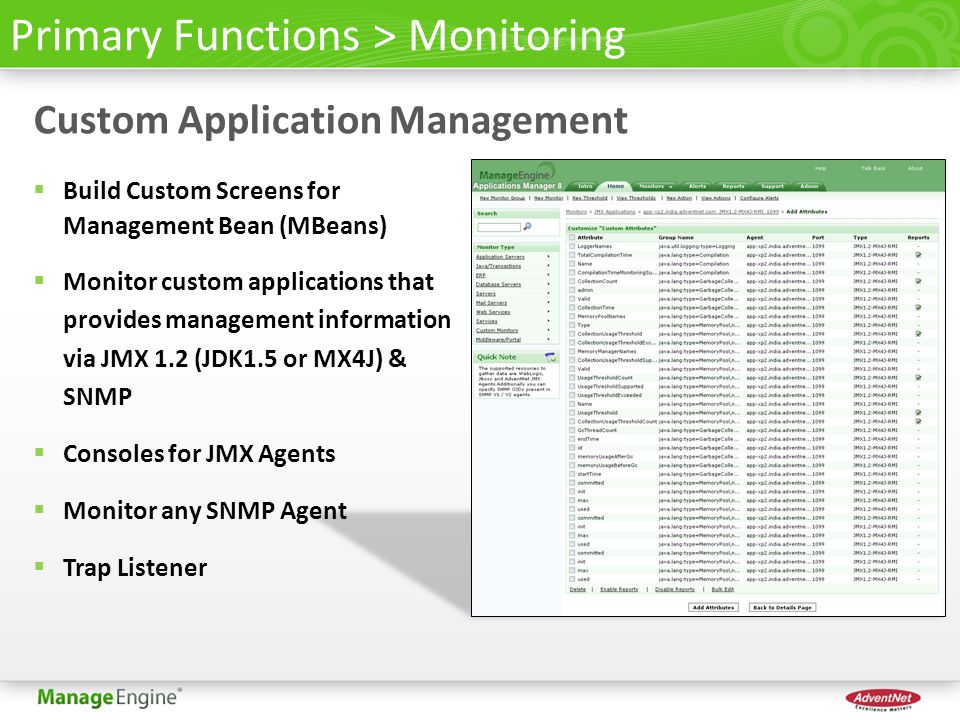Expand Custom Monitors arrow

pyautogui.click(x=548, y=330)
